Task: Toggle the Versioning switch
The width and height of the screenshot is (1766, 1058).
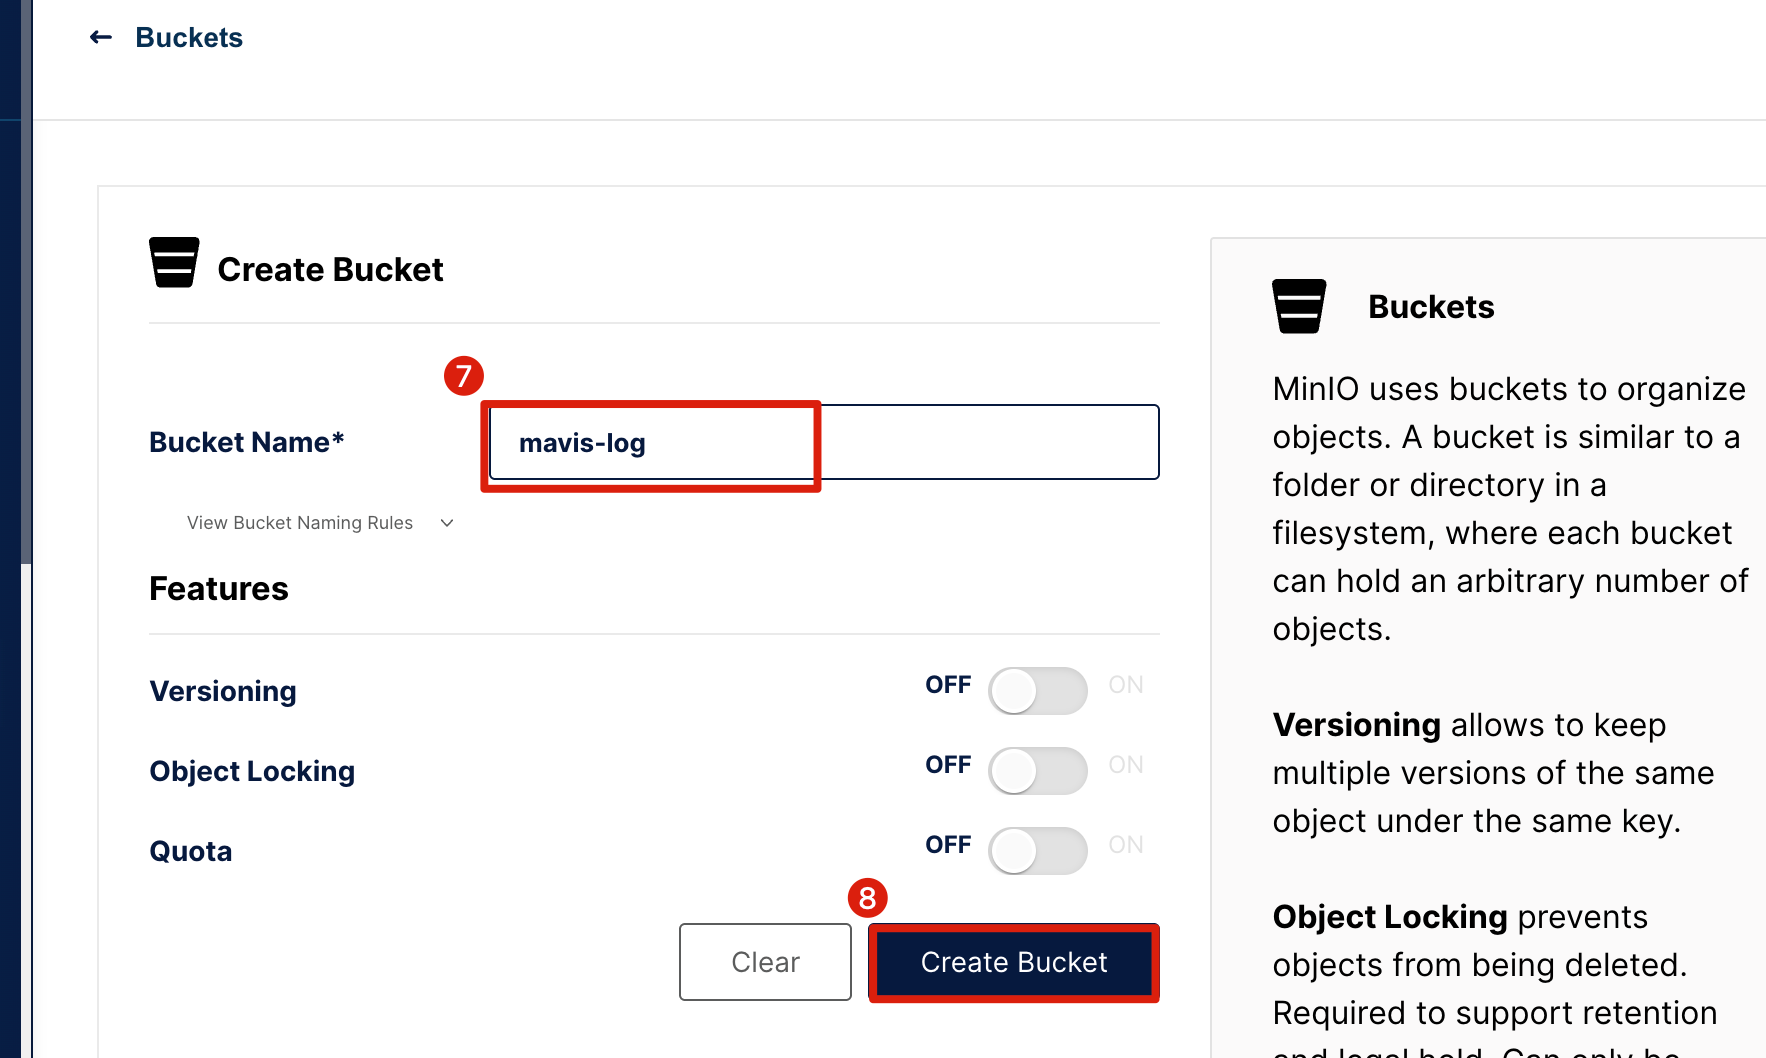Action: [1037, 691]
